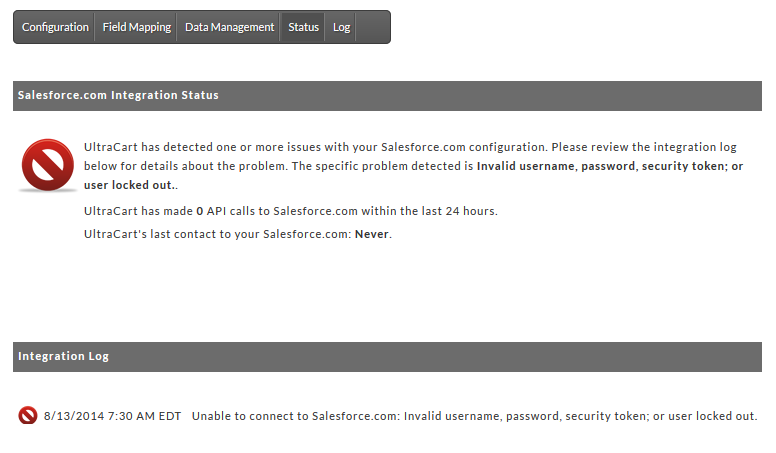The height and width of the screenshot is (453, 776).
Task: Go to the Log tab
Action: [341, 27]
